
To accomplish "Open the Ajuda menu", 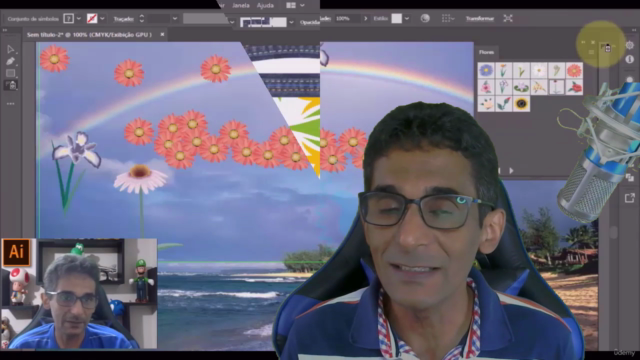I will pos(265,6).
